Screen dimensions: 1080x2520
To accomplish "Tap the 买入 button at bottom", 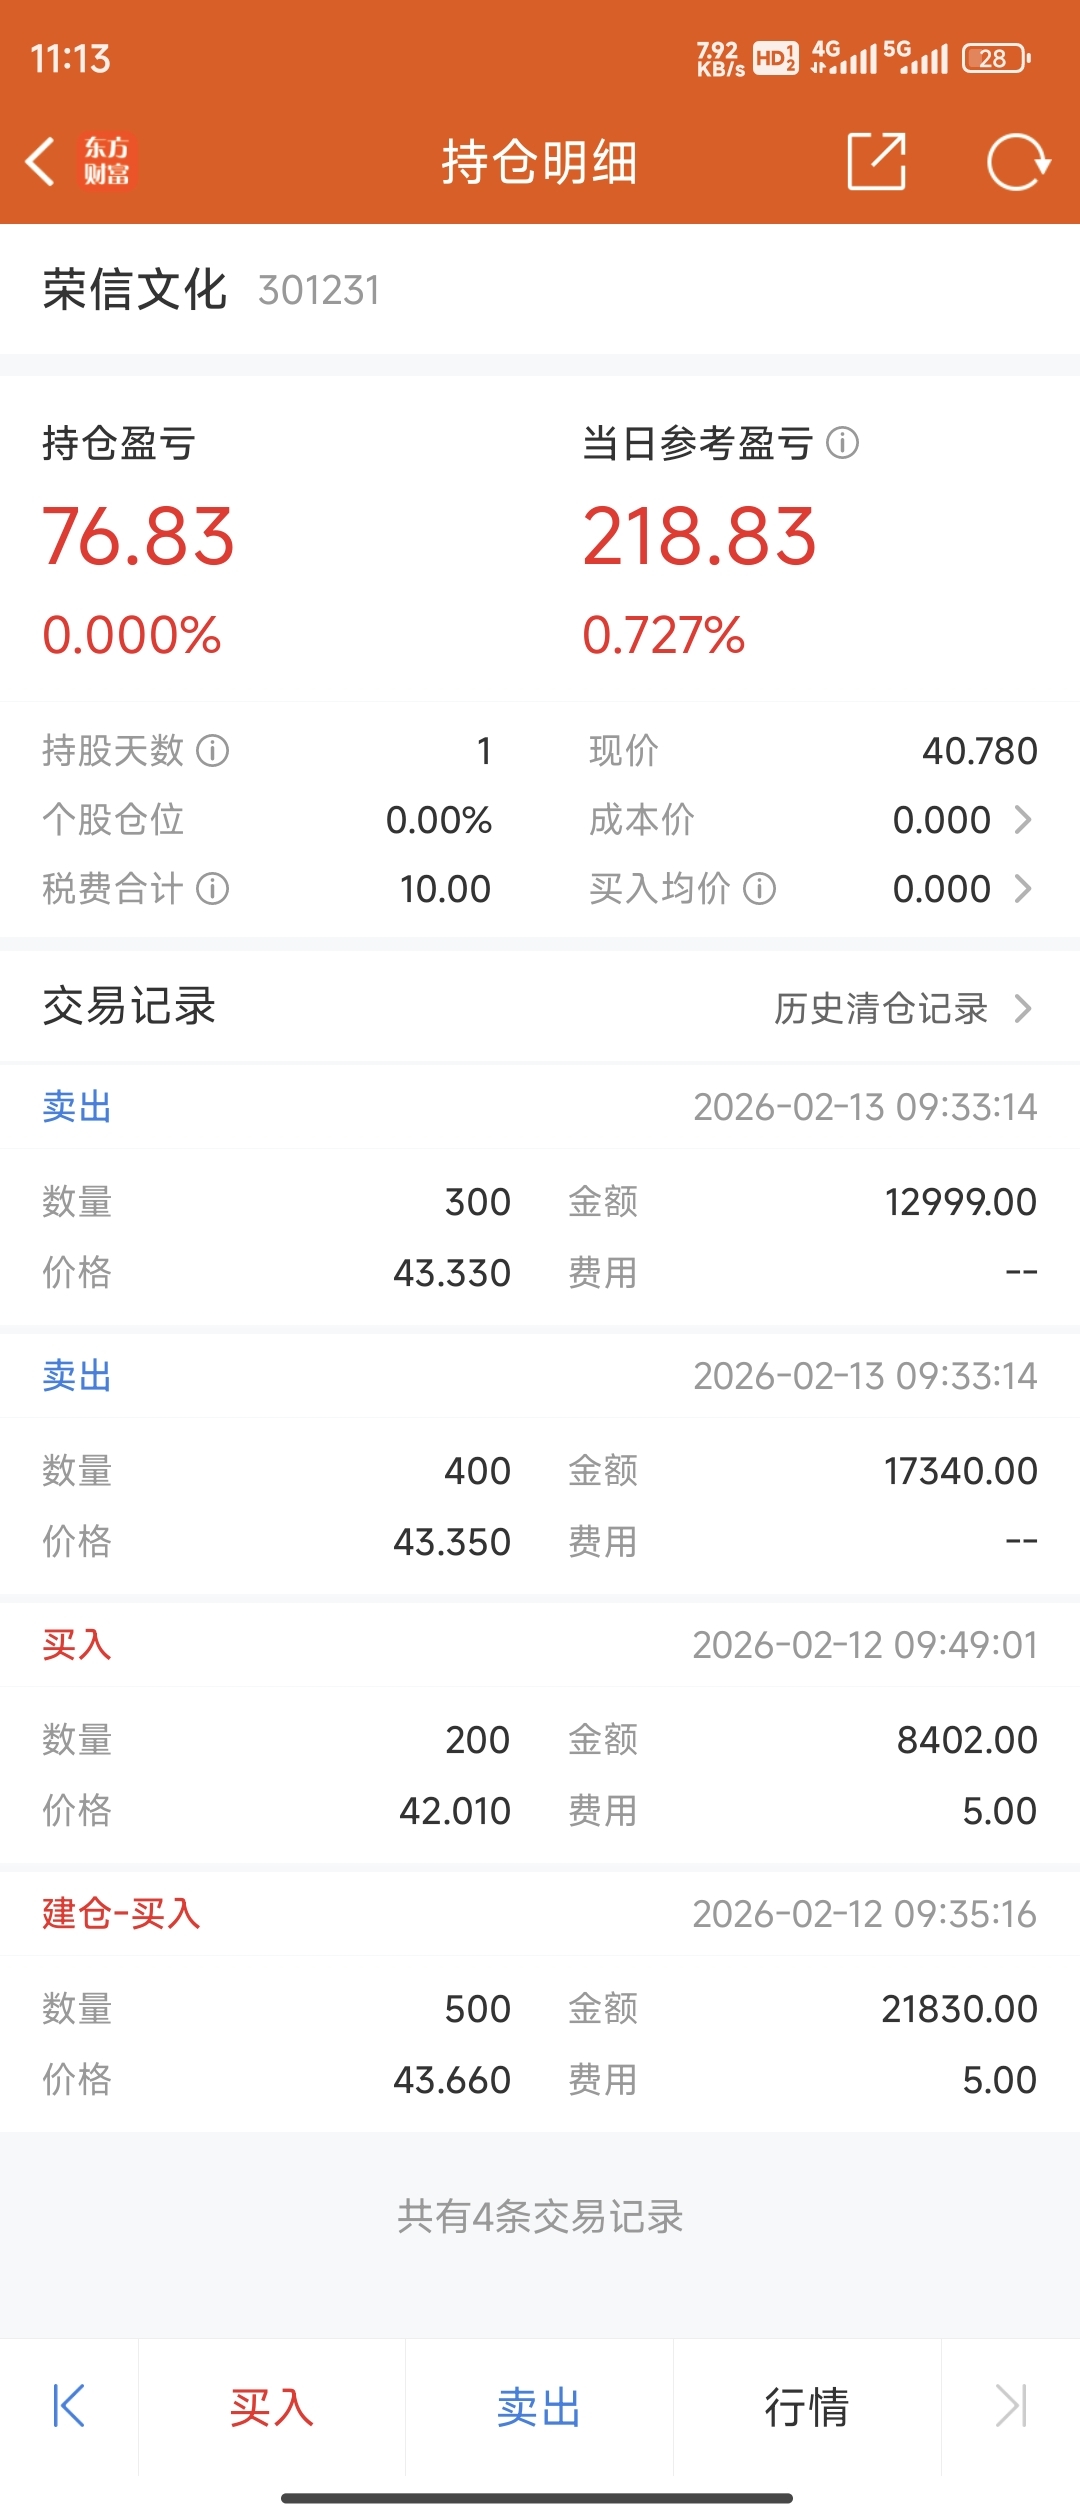I will pos(272,2406).
